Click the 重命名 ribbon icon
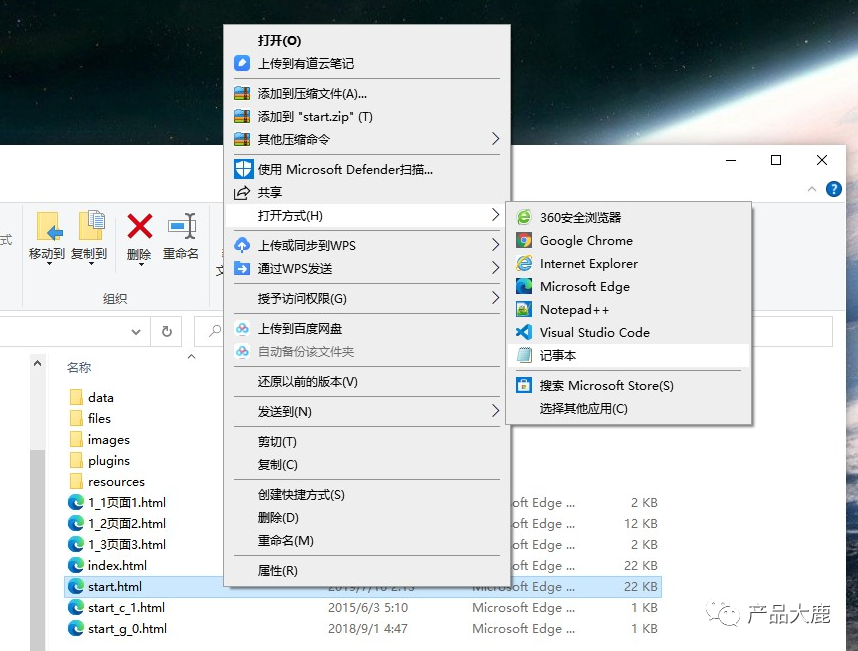The width and height of the screenshot is (858, 651). point(182,226)
